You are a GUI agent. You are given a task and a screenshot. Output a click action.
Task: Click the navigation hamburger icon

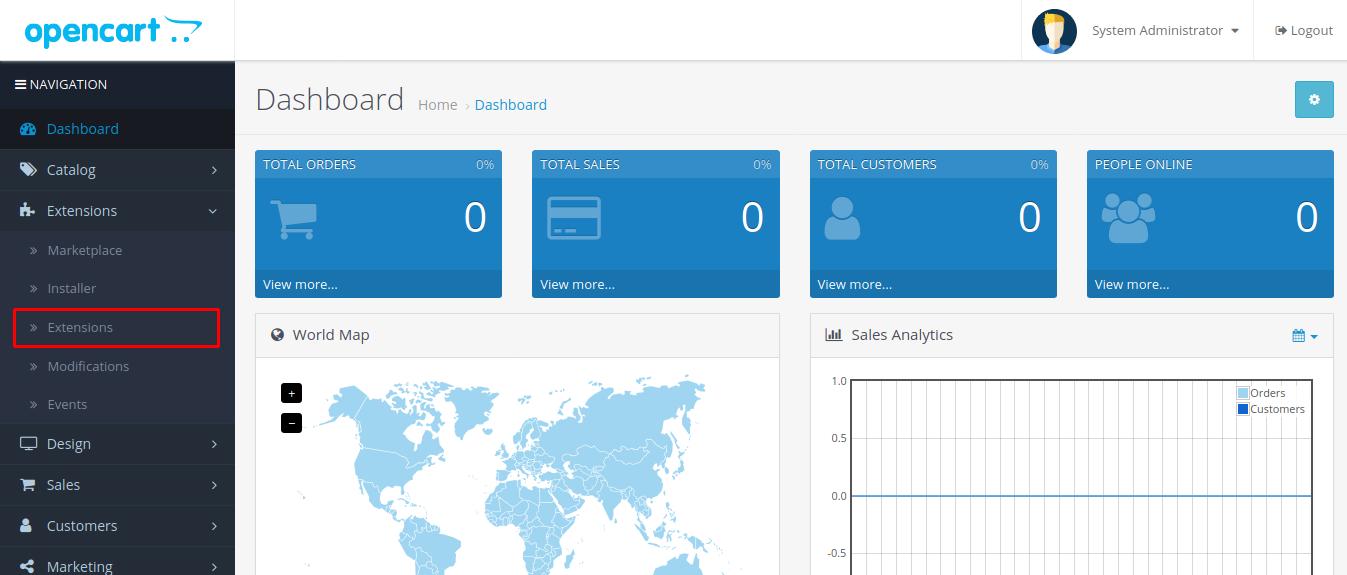coord(20,85)
